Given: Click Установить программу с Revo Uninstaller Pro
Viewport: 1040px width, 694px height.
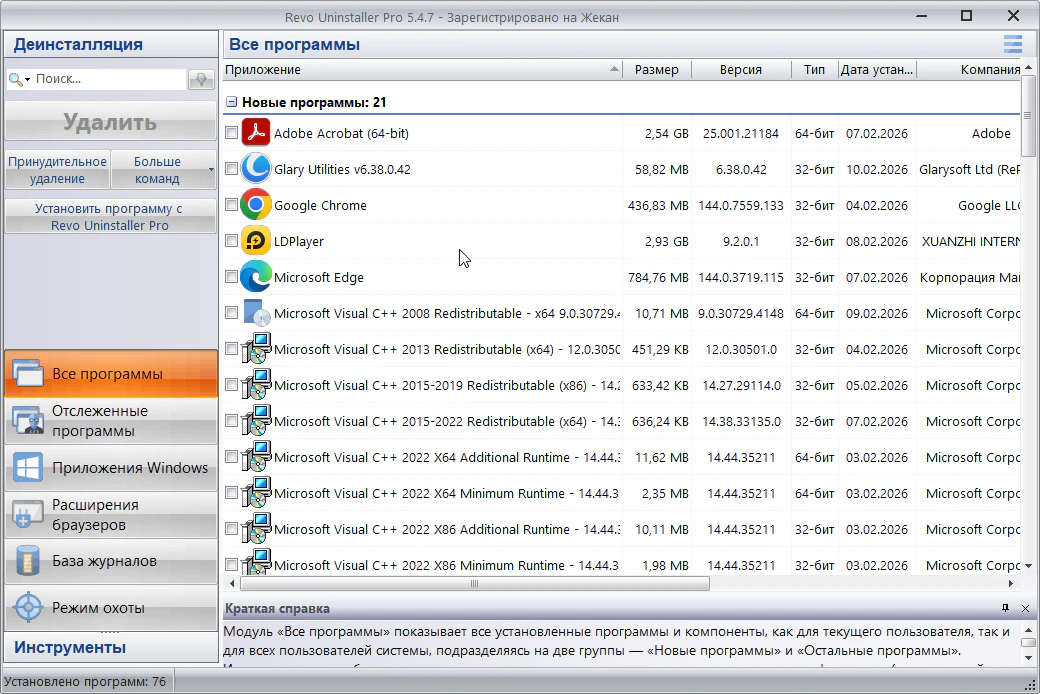Looking at the screenshot, I should click(109, 217).
